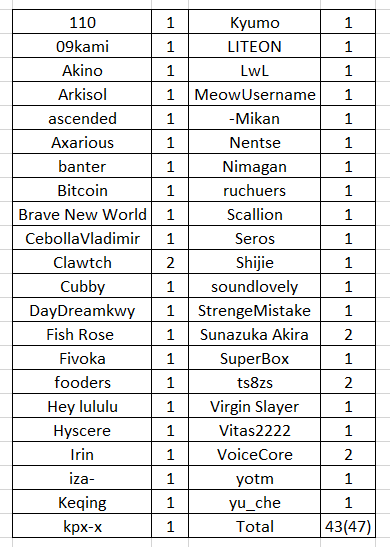390x547 pixels.
Task: Select the Virgin Slayer cell
Action: pos(254,406)
